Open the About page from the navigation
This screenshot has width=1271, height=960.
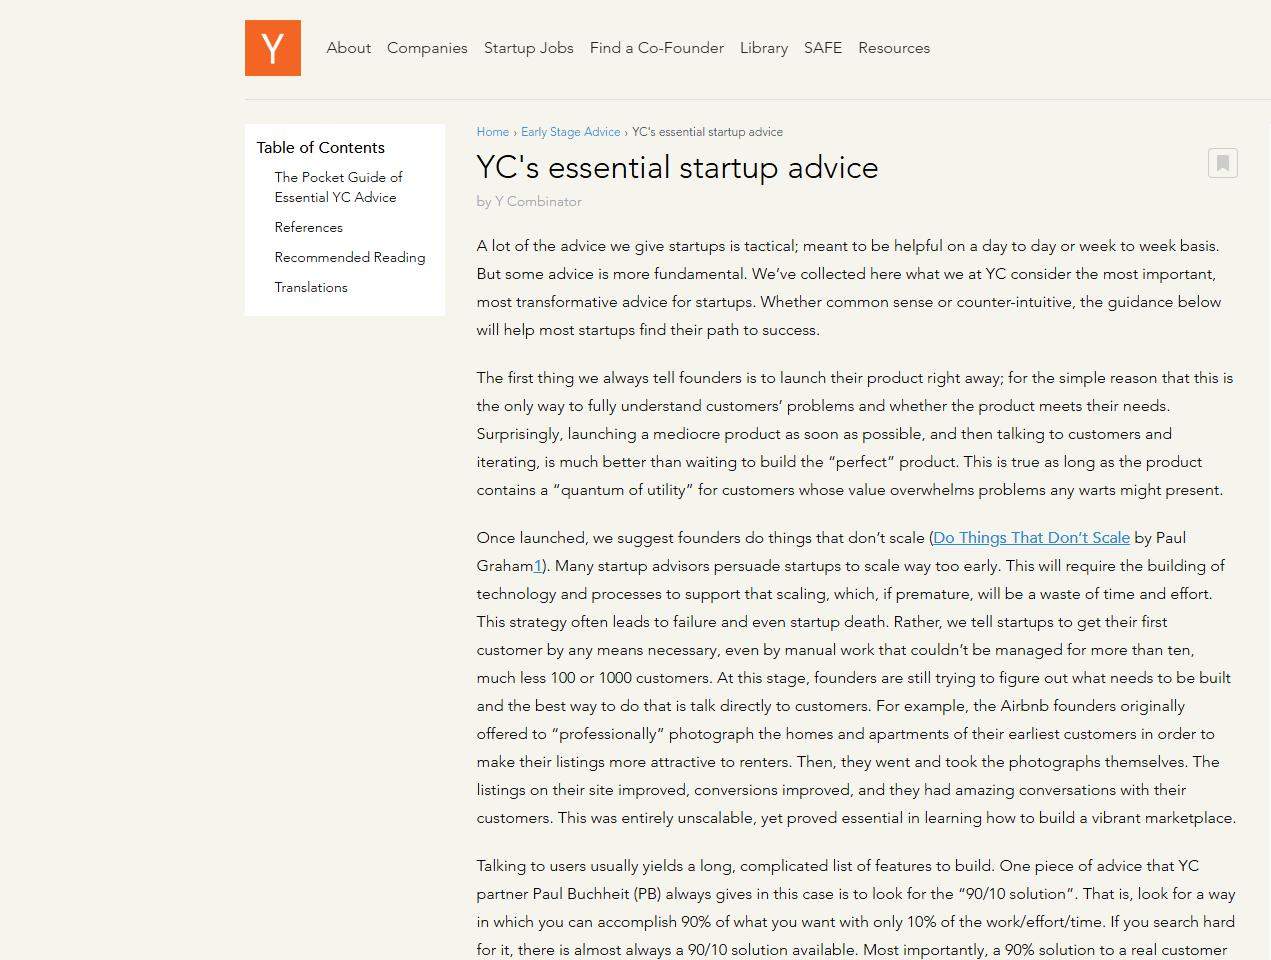coord(348,48)
